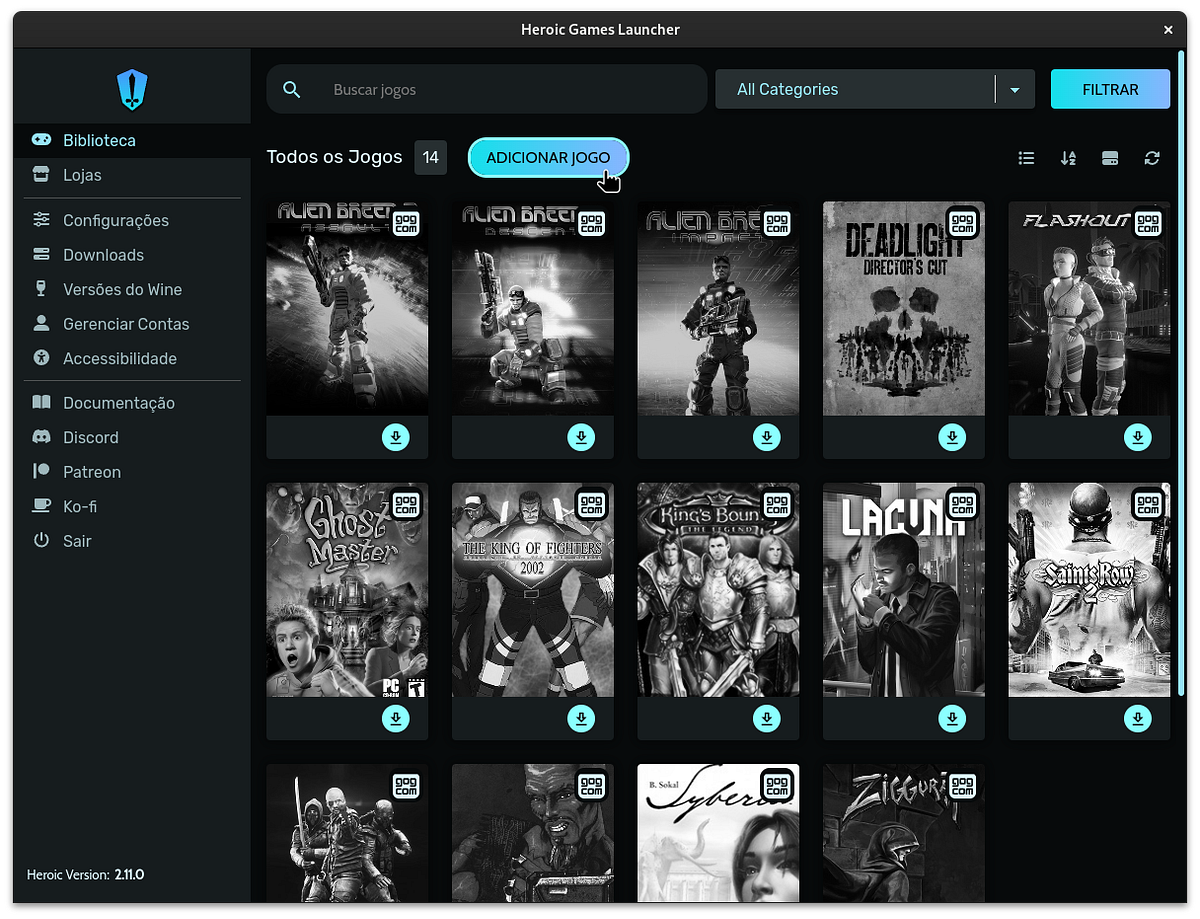Open the Ghost Master cover thumbnail
This screenshot has width=1200, height=919.
click(347, 590)
